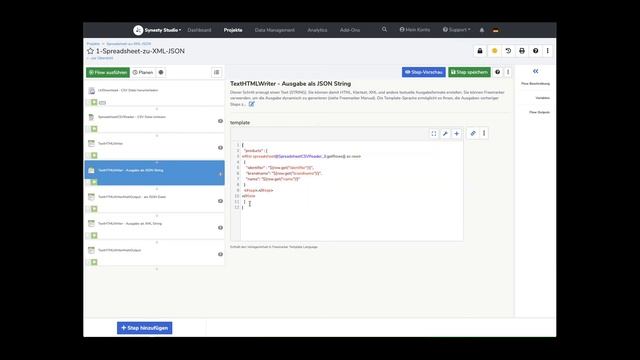
Task: Run the last TextHTMLWriterHashOutput step green button
Action: [x=94, y=262]
